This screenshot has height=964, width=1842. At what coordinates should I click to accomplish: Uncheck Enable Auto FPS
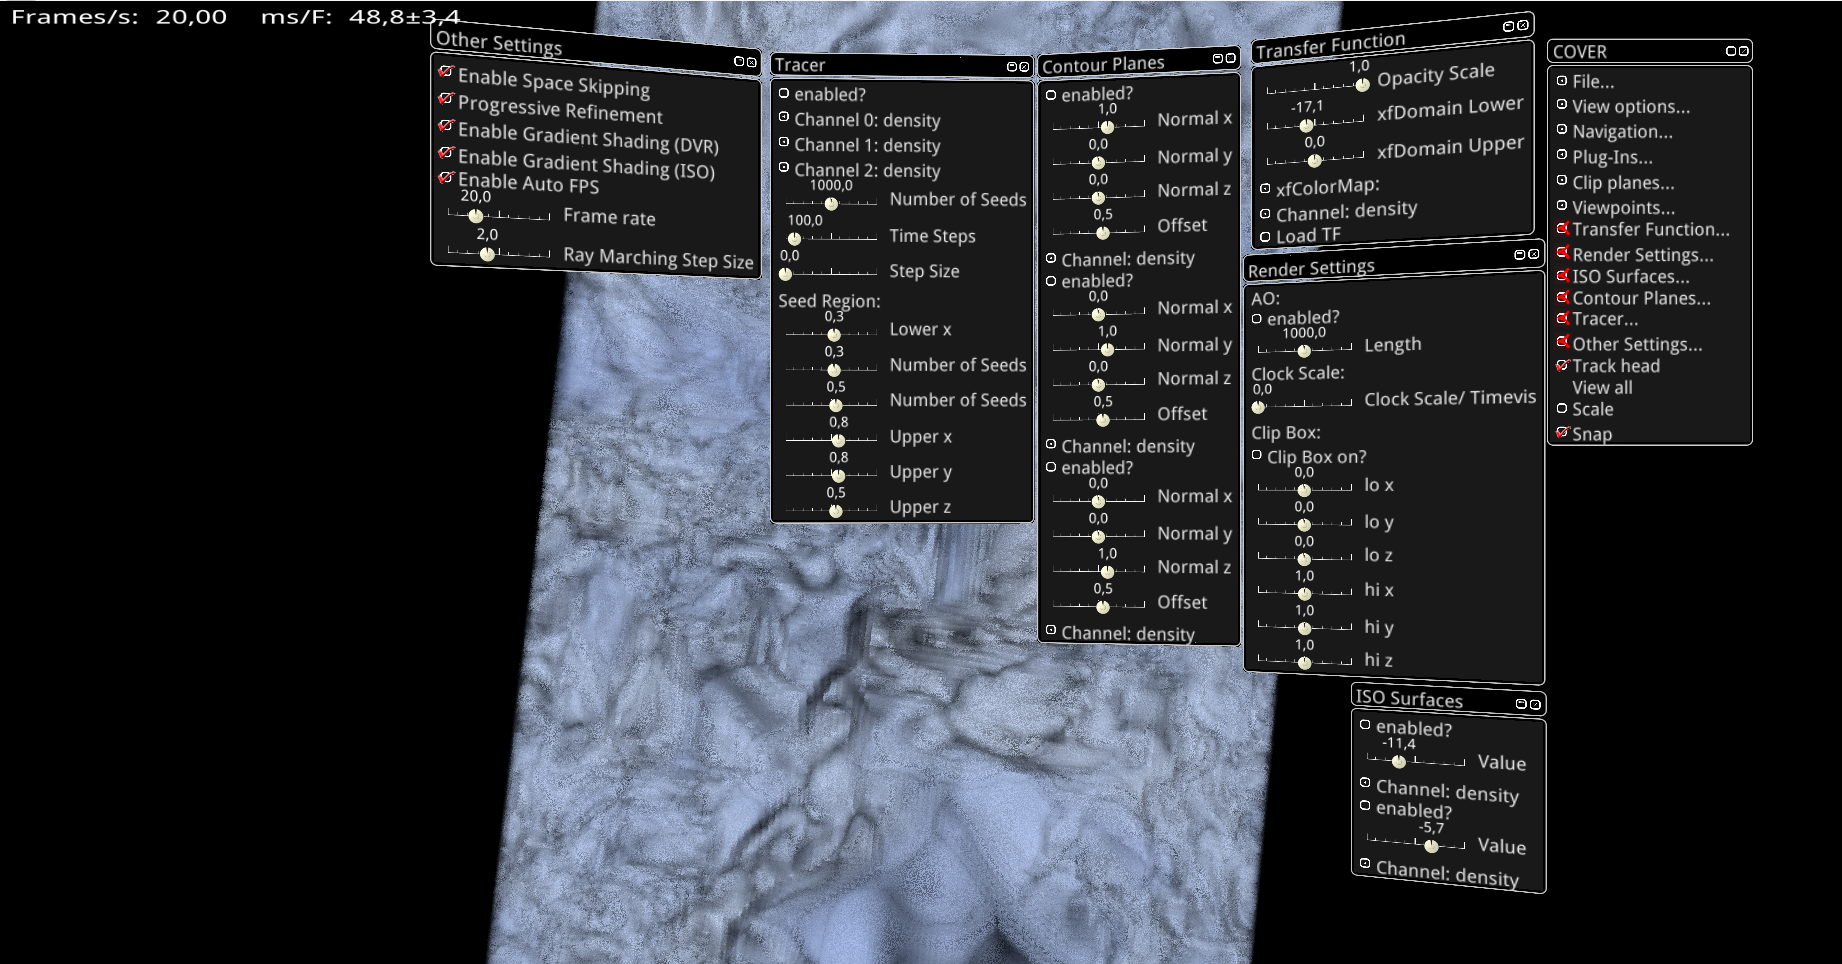click(446, 177)
